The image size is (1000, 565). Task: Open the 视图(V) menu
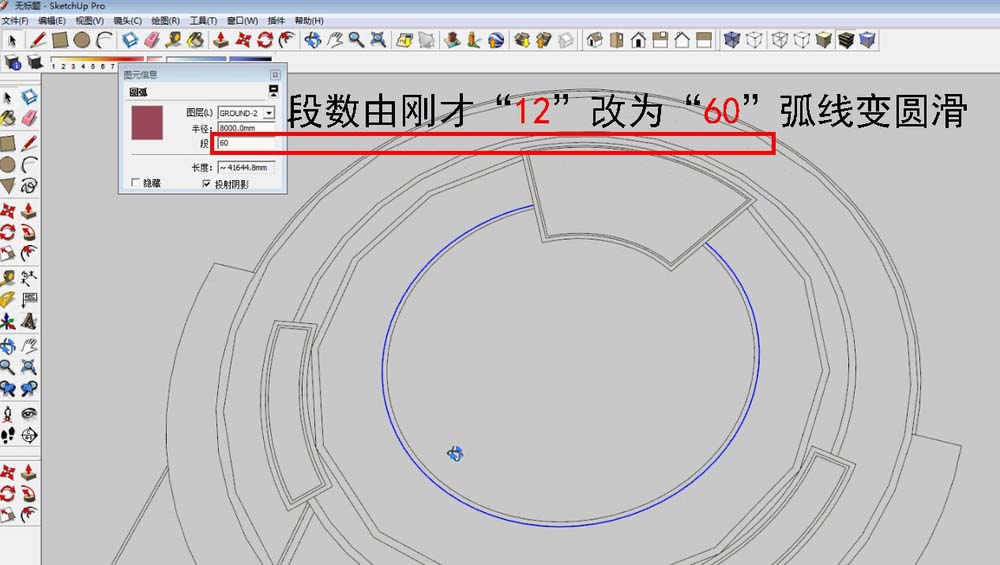click(89, 20)
